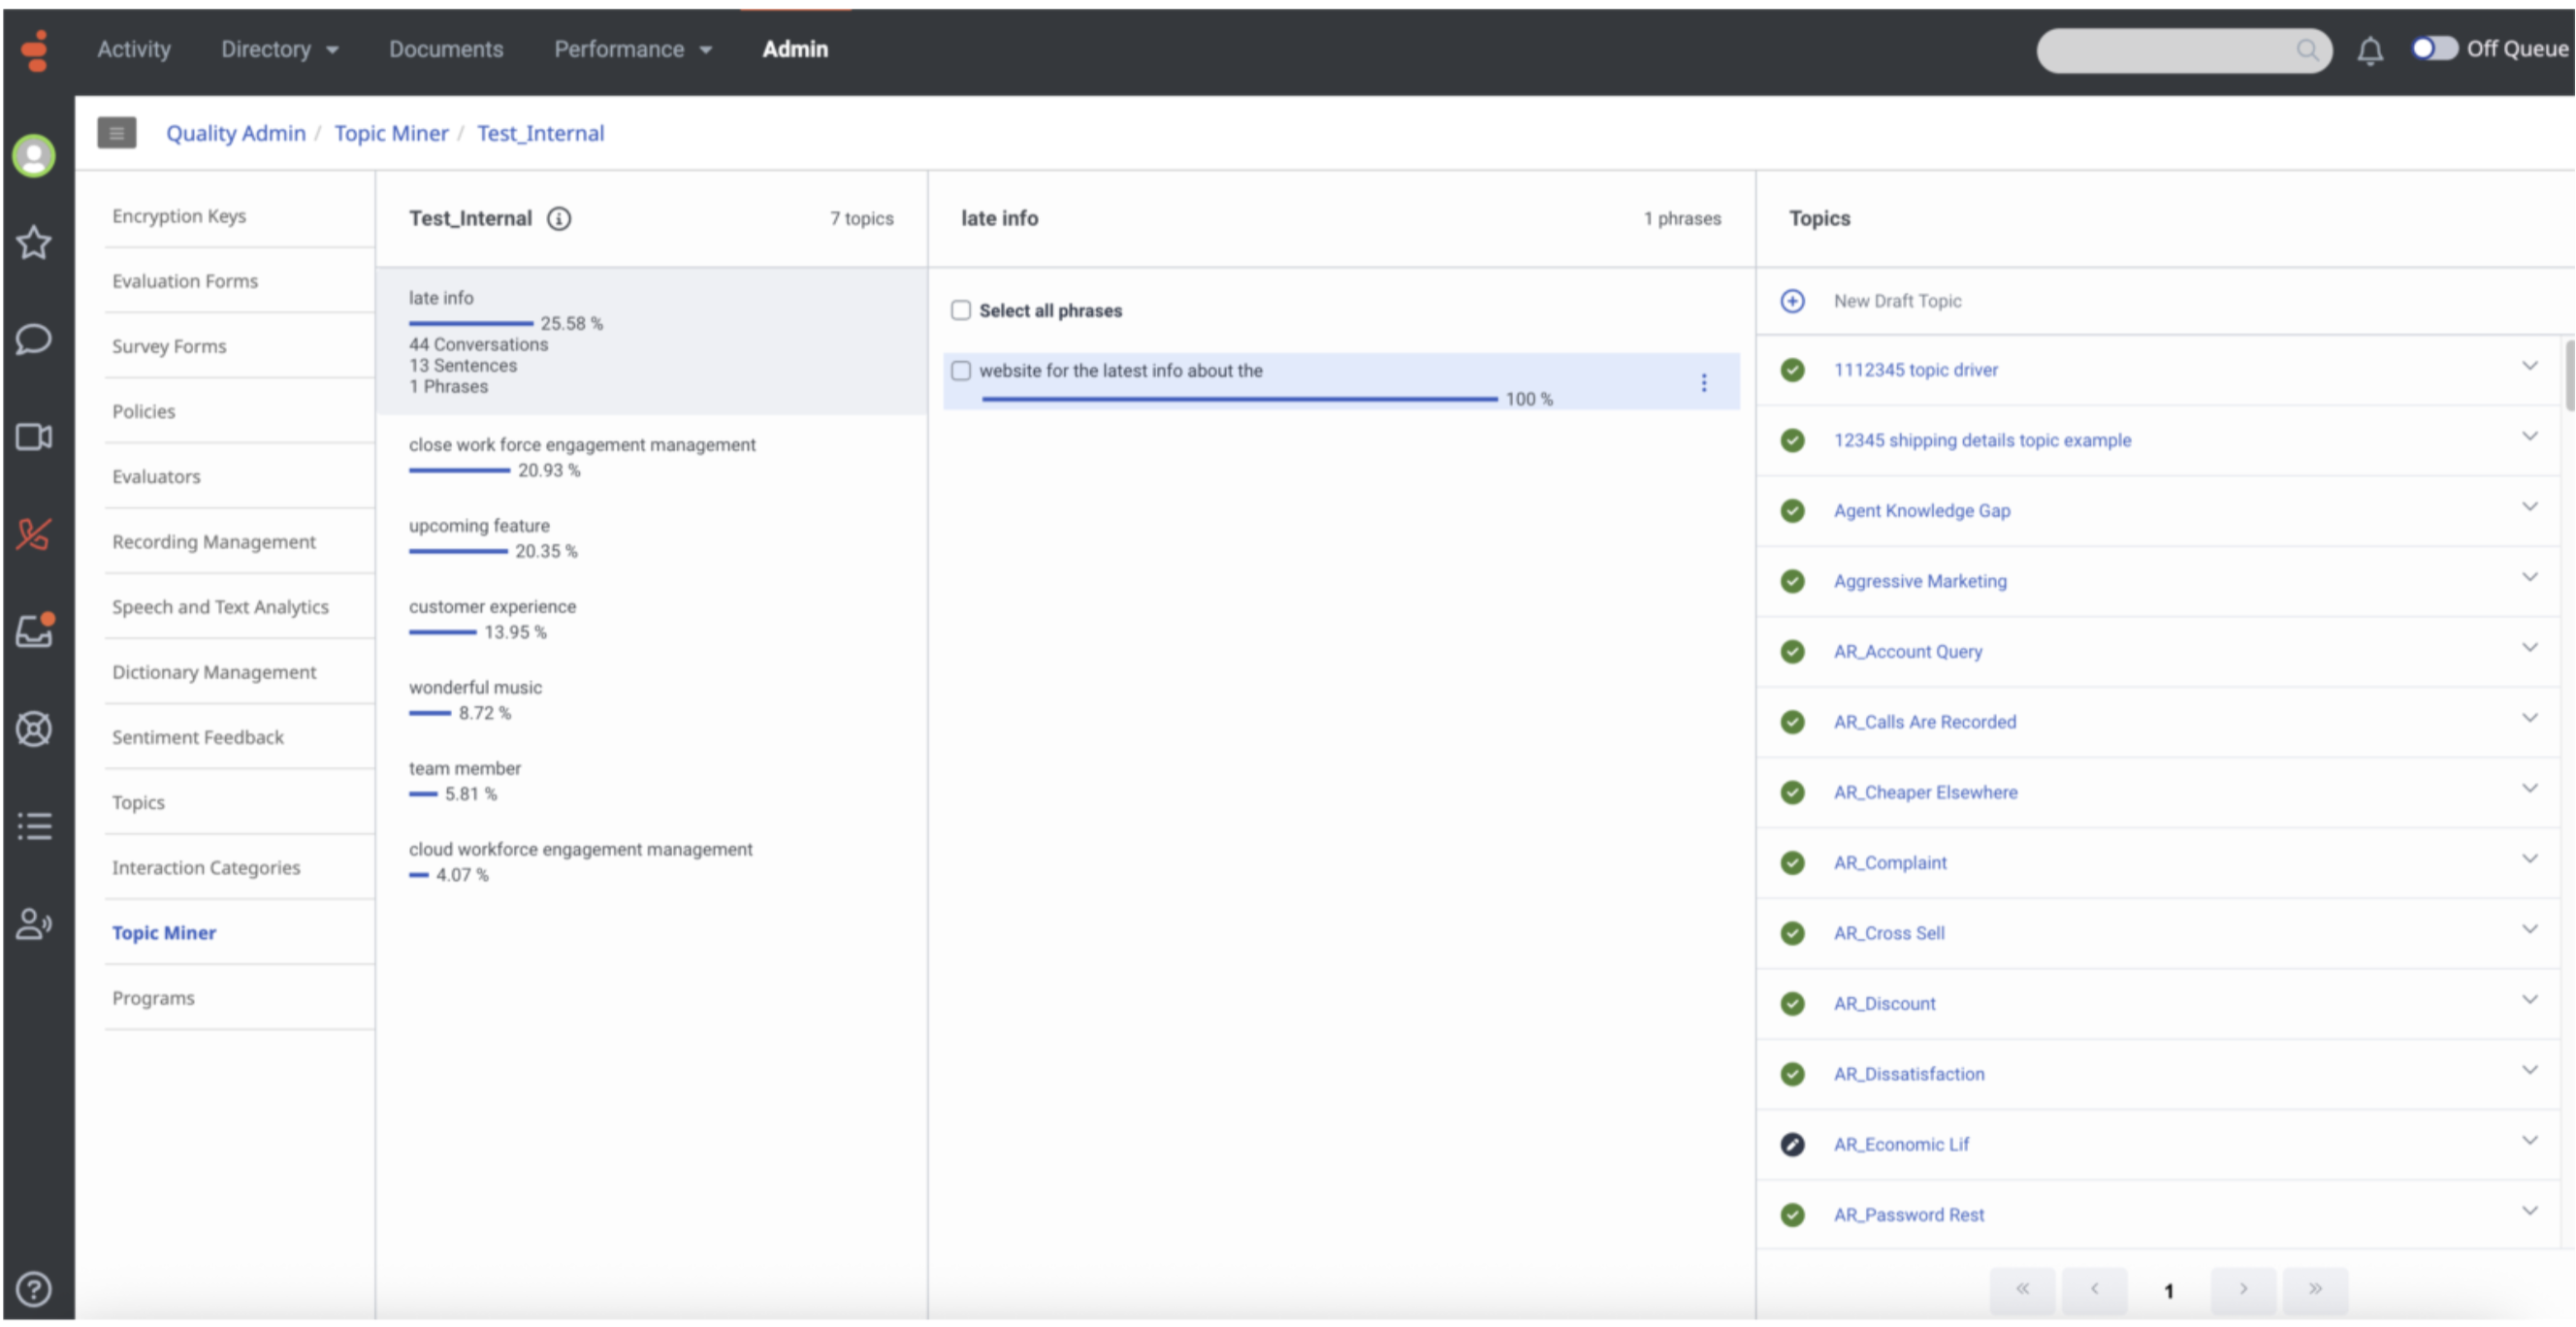Click the video camera sidebar icon

34,437
